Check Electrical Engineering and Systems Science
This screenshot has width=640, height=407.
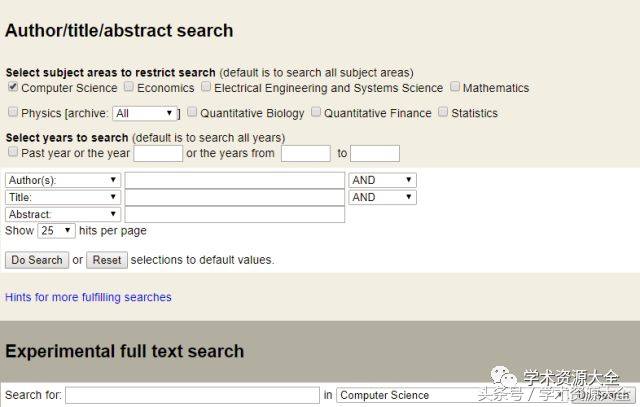click(205, 87)
